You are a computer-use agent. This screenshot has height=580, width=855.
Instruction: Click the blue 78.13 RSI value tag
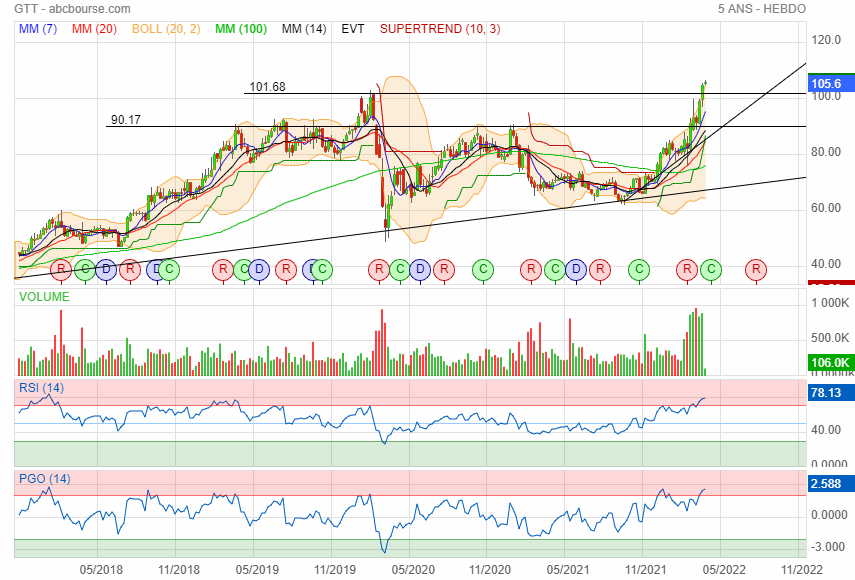(831, 392)
